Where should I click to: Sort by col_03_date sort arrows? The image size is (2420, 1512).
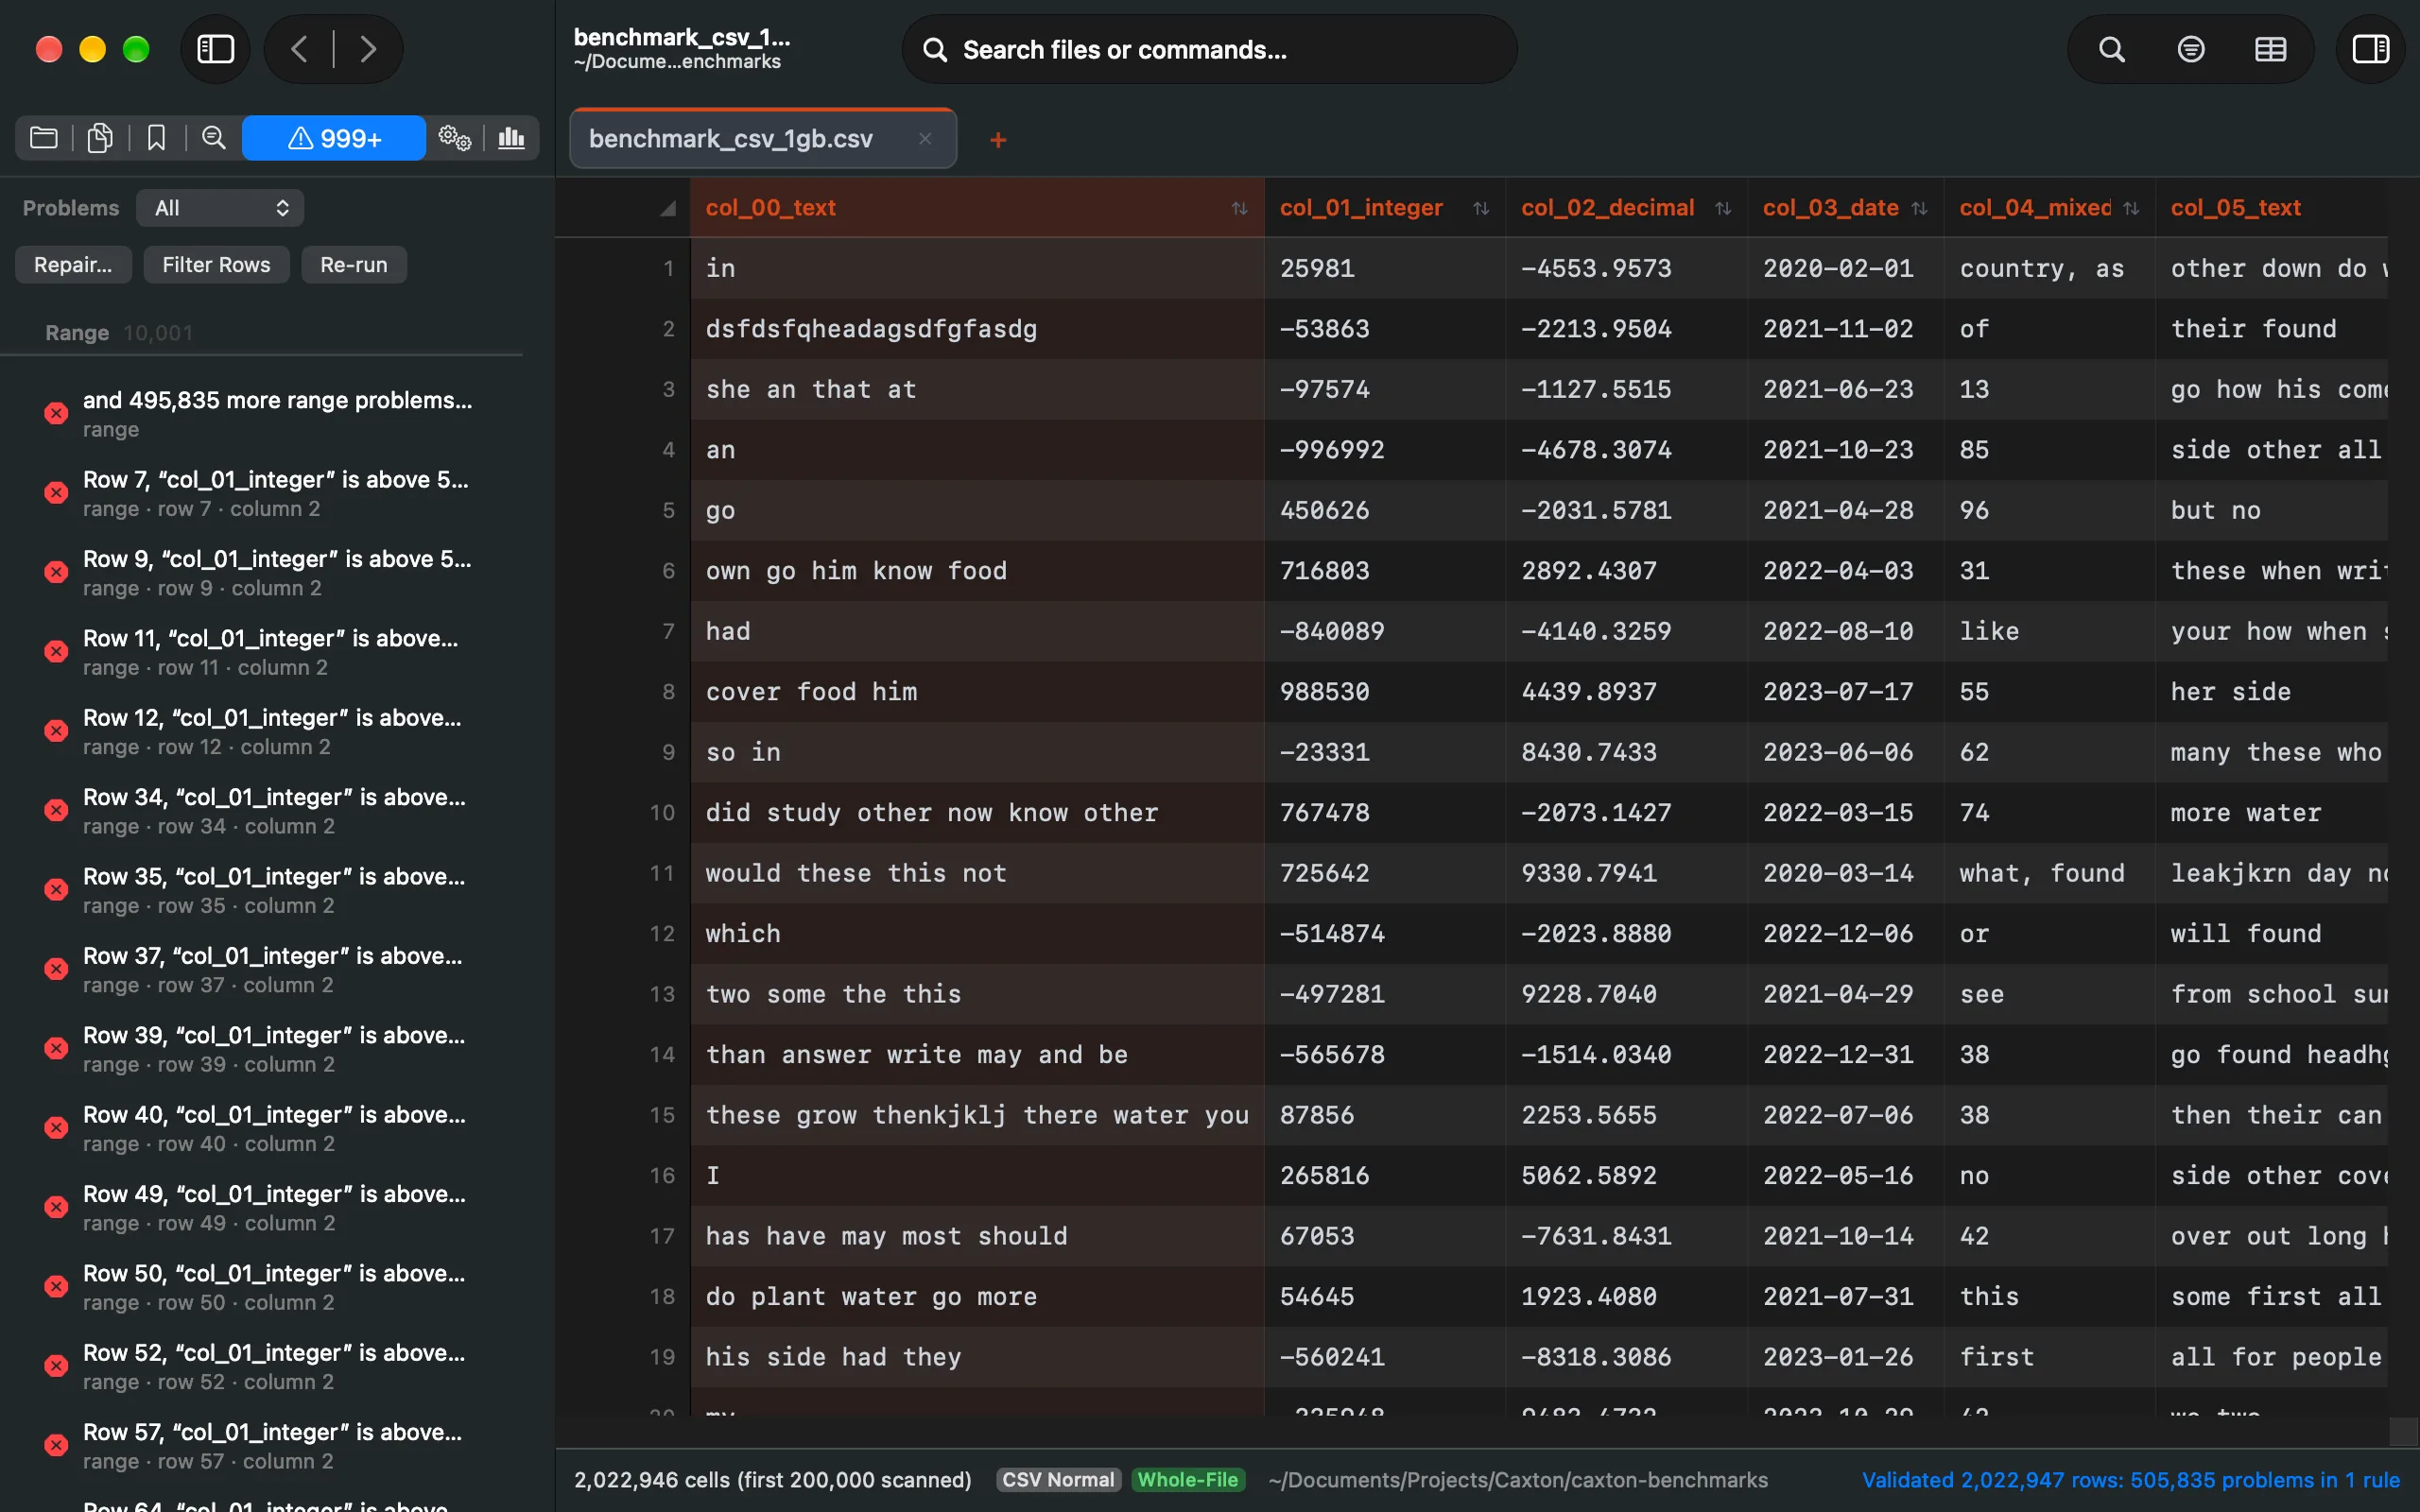pos(1919,208)
